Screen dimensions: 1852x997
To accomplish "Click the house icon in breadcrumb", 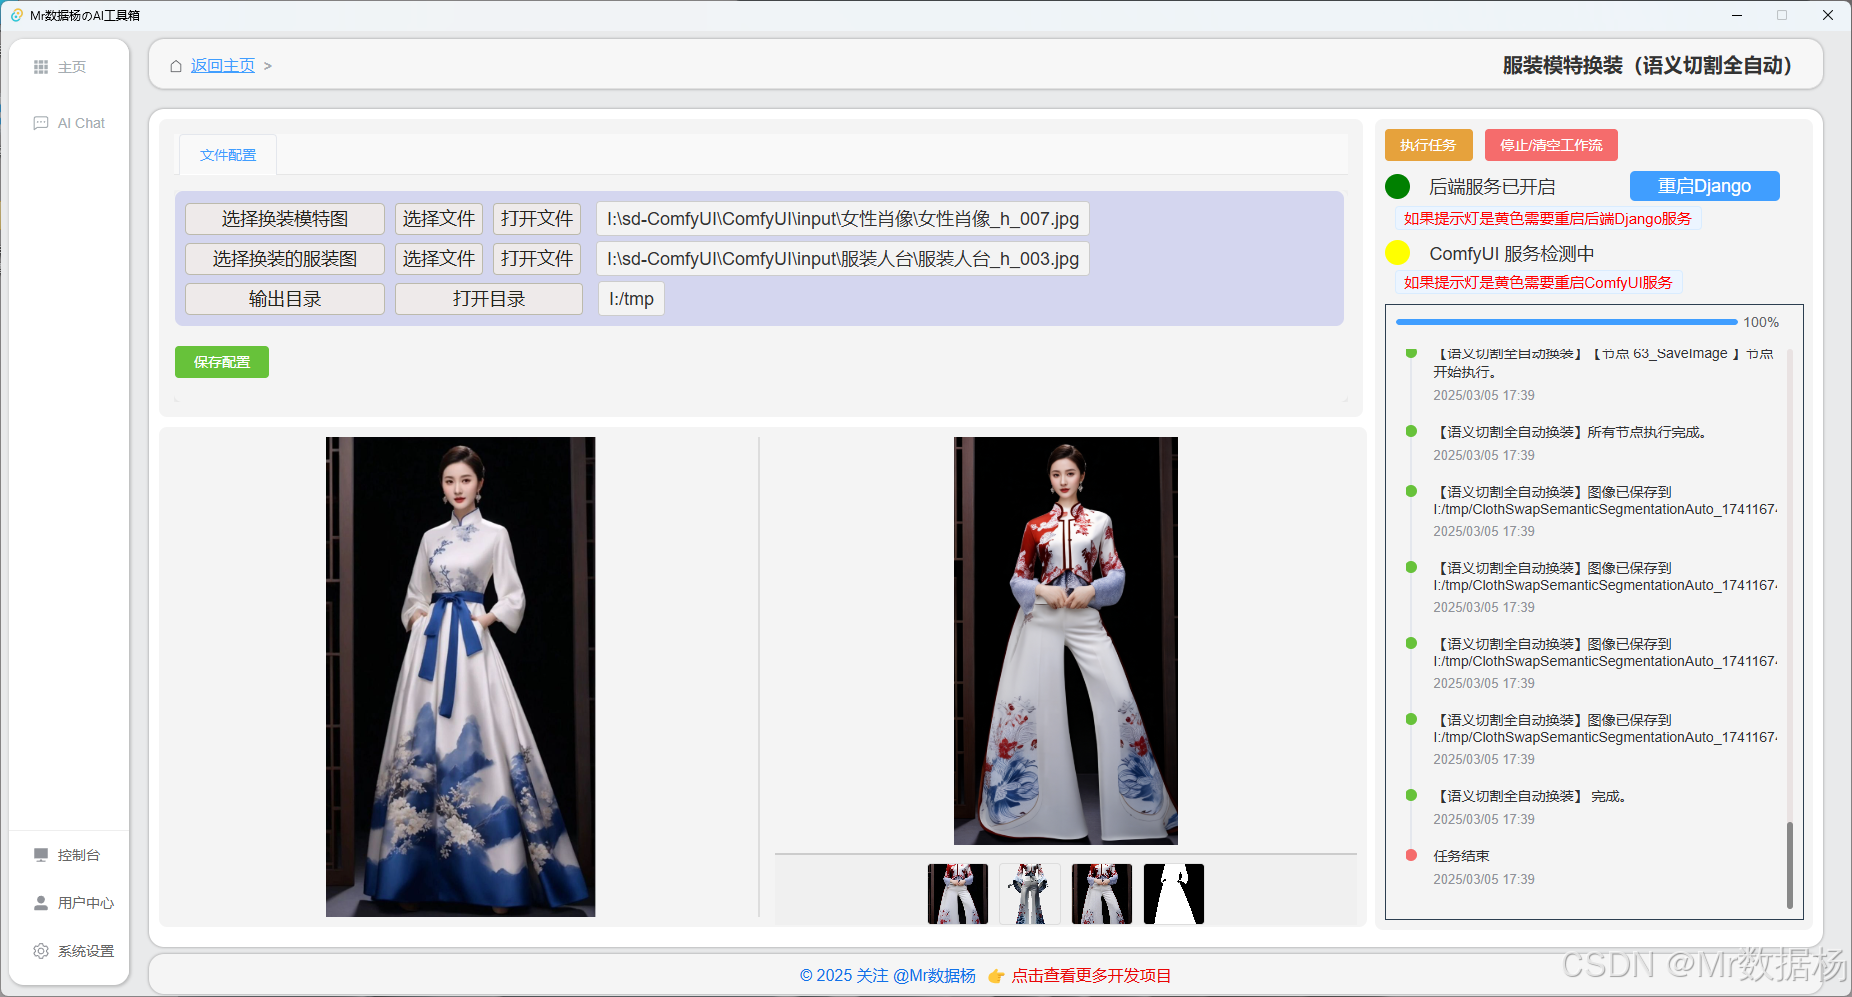I will pyautogui.click(x=176, y=66).
